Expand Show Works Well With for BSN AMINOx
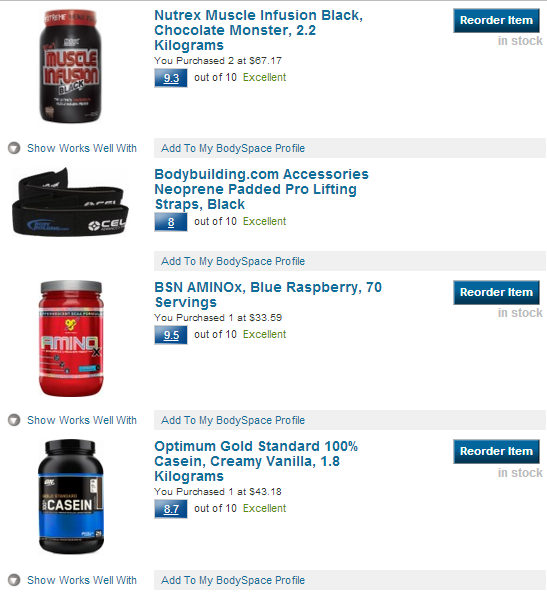The height and width of the screenshot is (594, 547). point(82,420)
